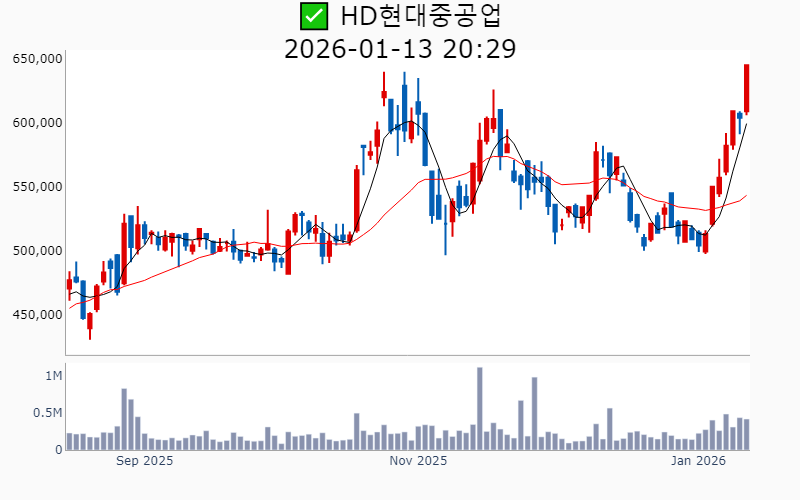Click the 0 label on volume axis
This screenshot has width=800, height=500.
59,450
